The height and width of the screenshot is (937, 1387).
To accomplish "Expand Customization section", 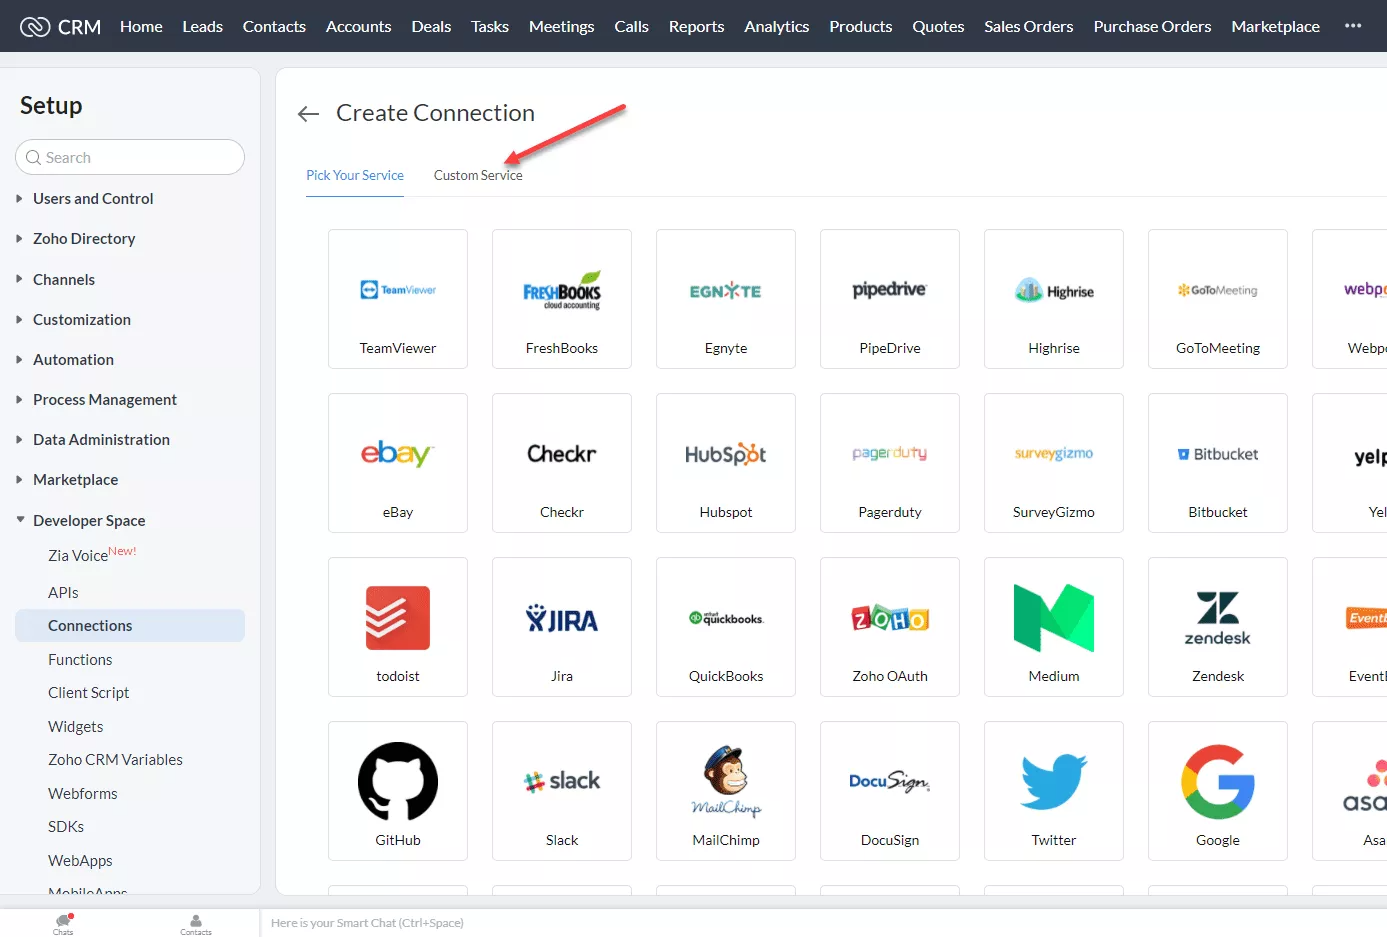I will 82,320.
